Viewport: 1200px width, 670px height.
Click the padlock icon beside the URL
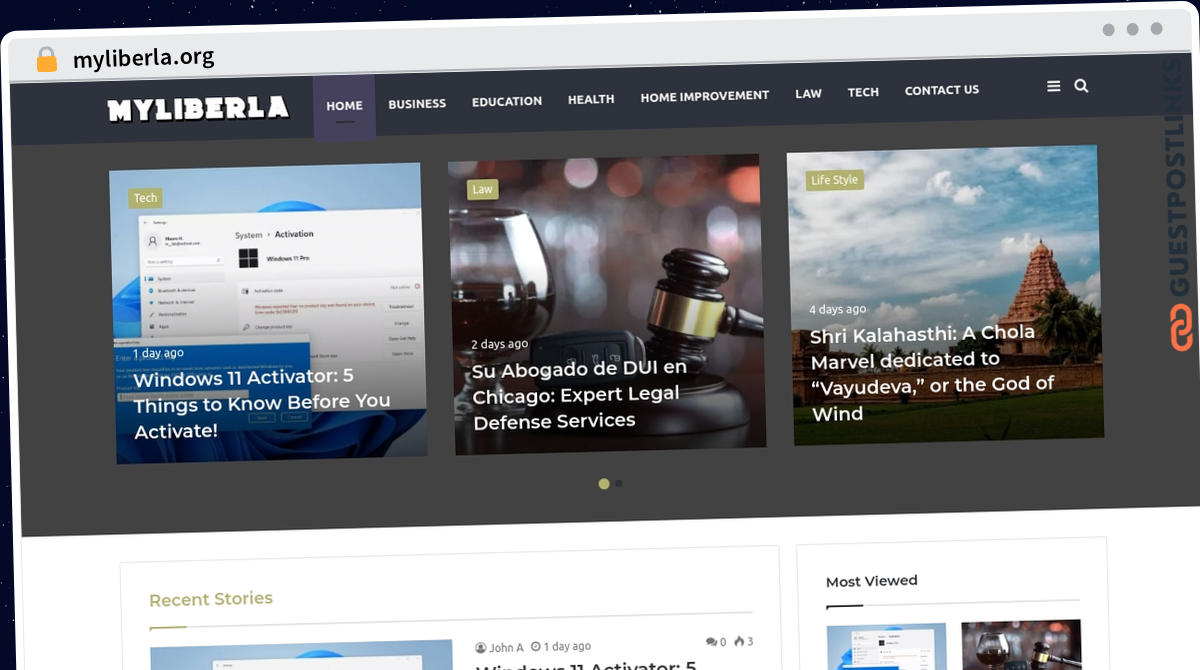point(47,59)
